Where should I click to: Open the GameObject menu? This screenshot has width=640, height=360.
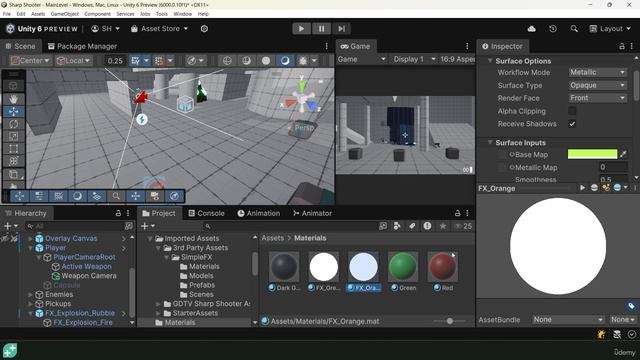coord(64,14)
